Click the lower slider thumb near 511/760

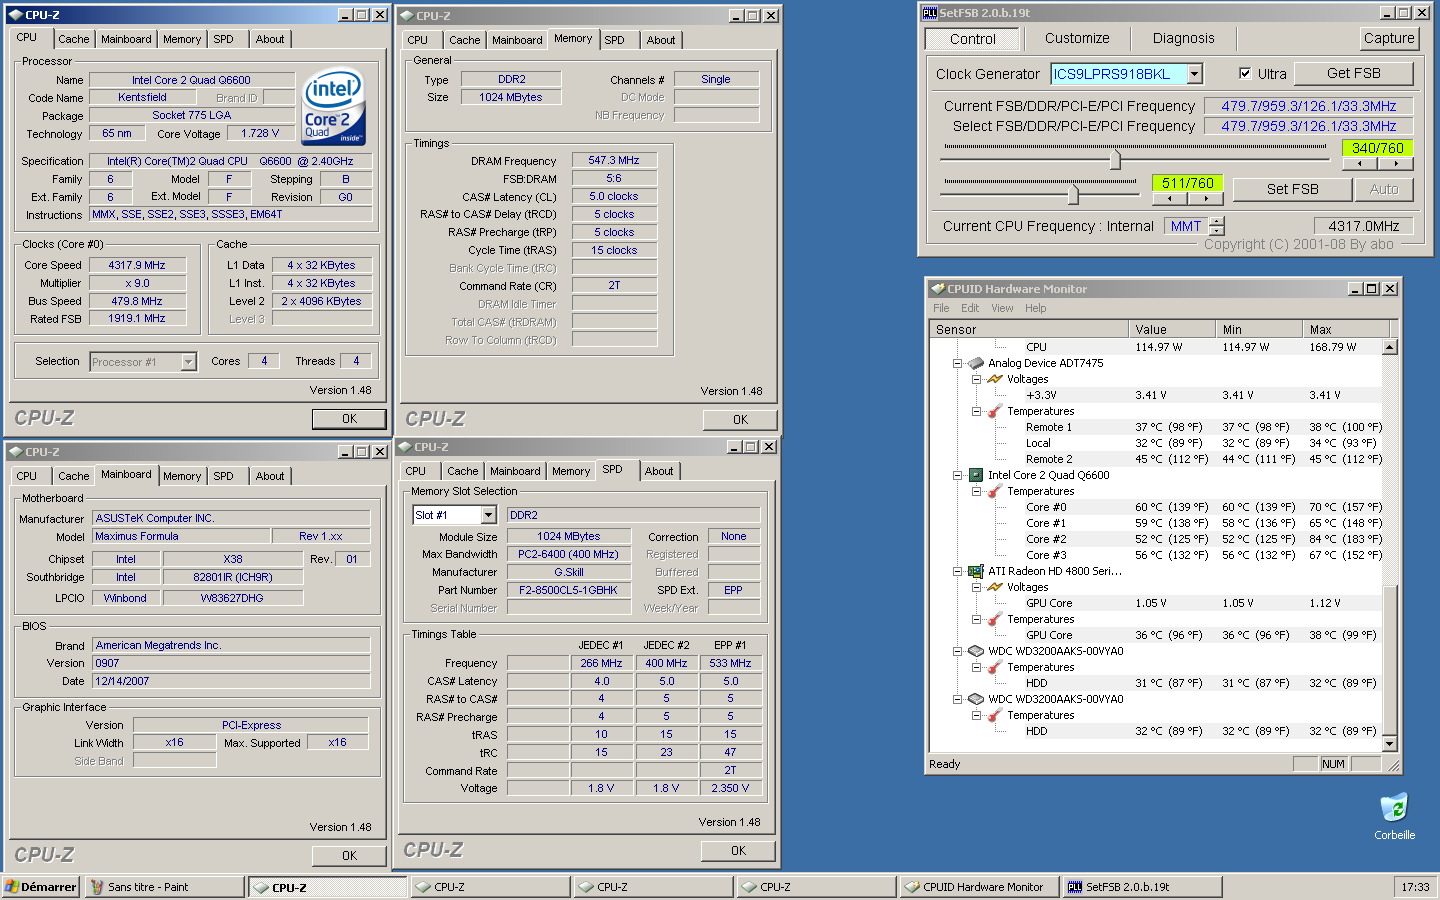click(x=1072, y=194)
